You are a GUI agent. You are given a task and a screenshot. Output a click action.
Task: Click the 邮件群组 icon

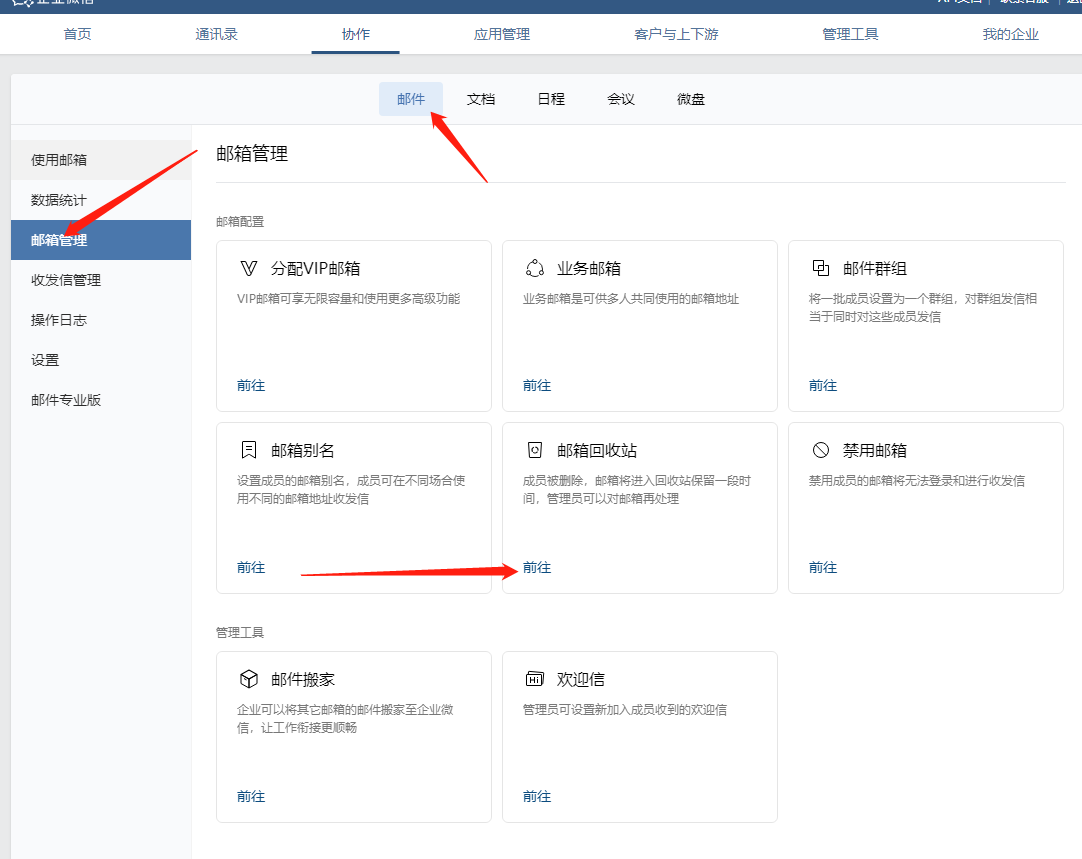(x=820, y=268)
